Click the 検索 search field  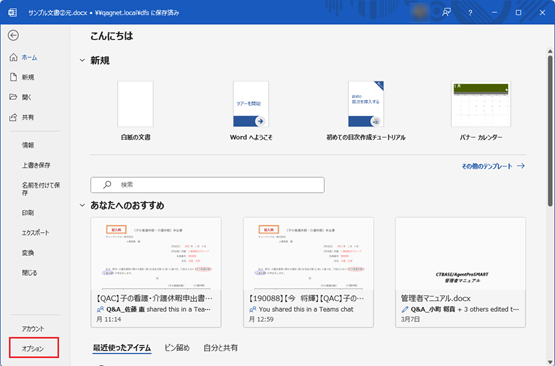[207, 185]
